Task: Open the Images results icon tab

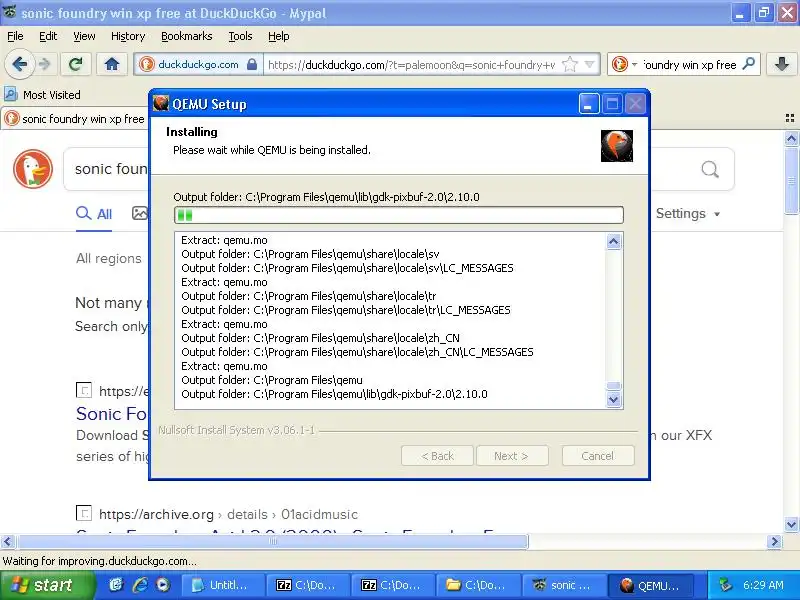Action: (x=139, y=213)
